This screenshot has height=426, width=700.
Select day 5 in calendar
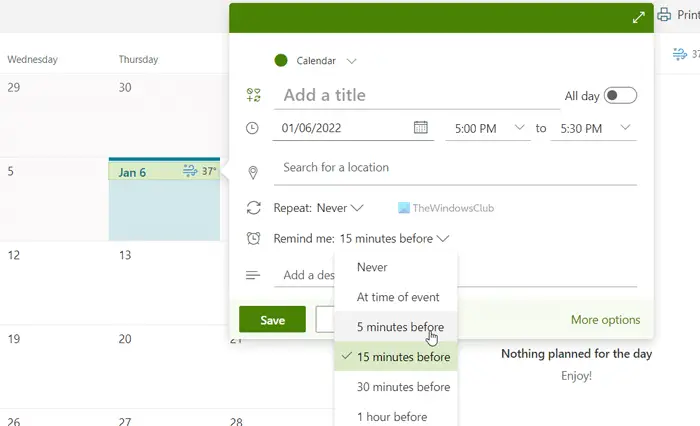pos(10,171)
